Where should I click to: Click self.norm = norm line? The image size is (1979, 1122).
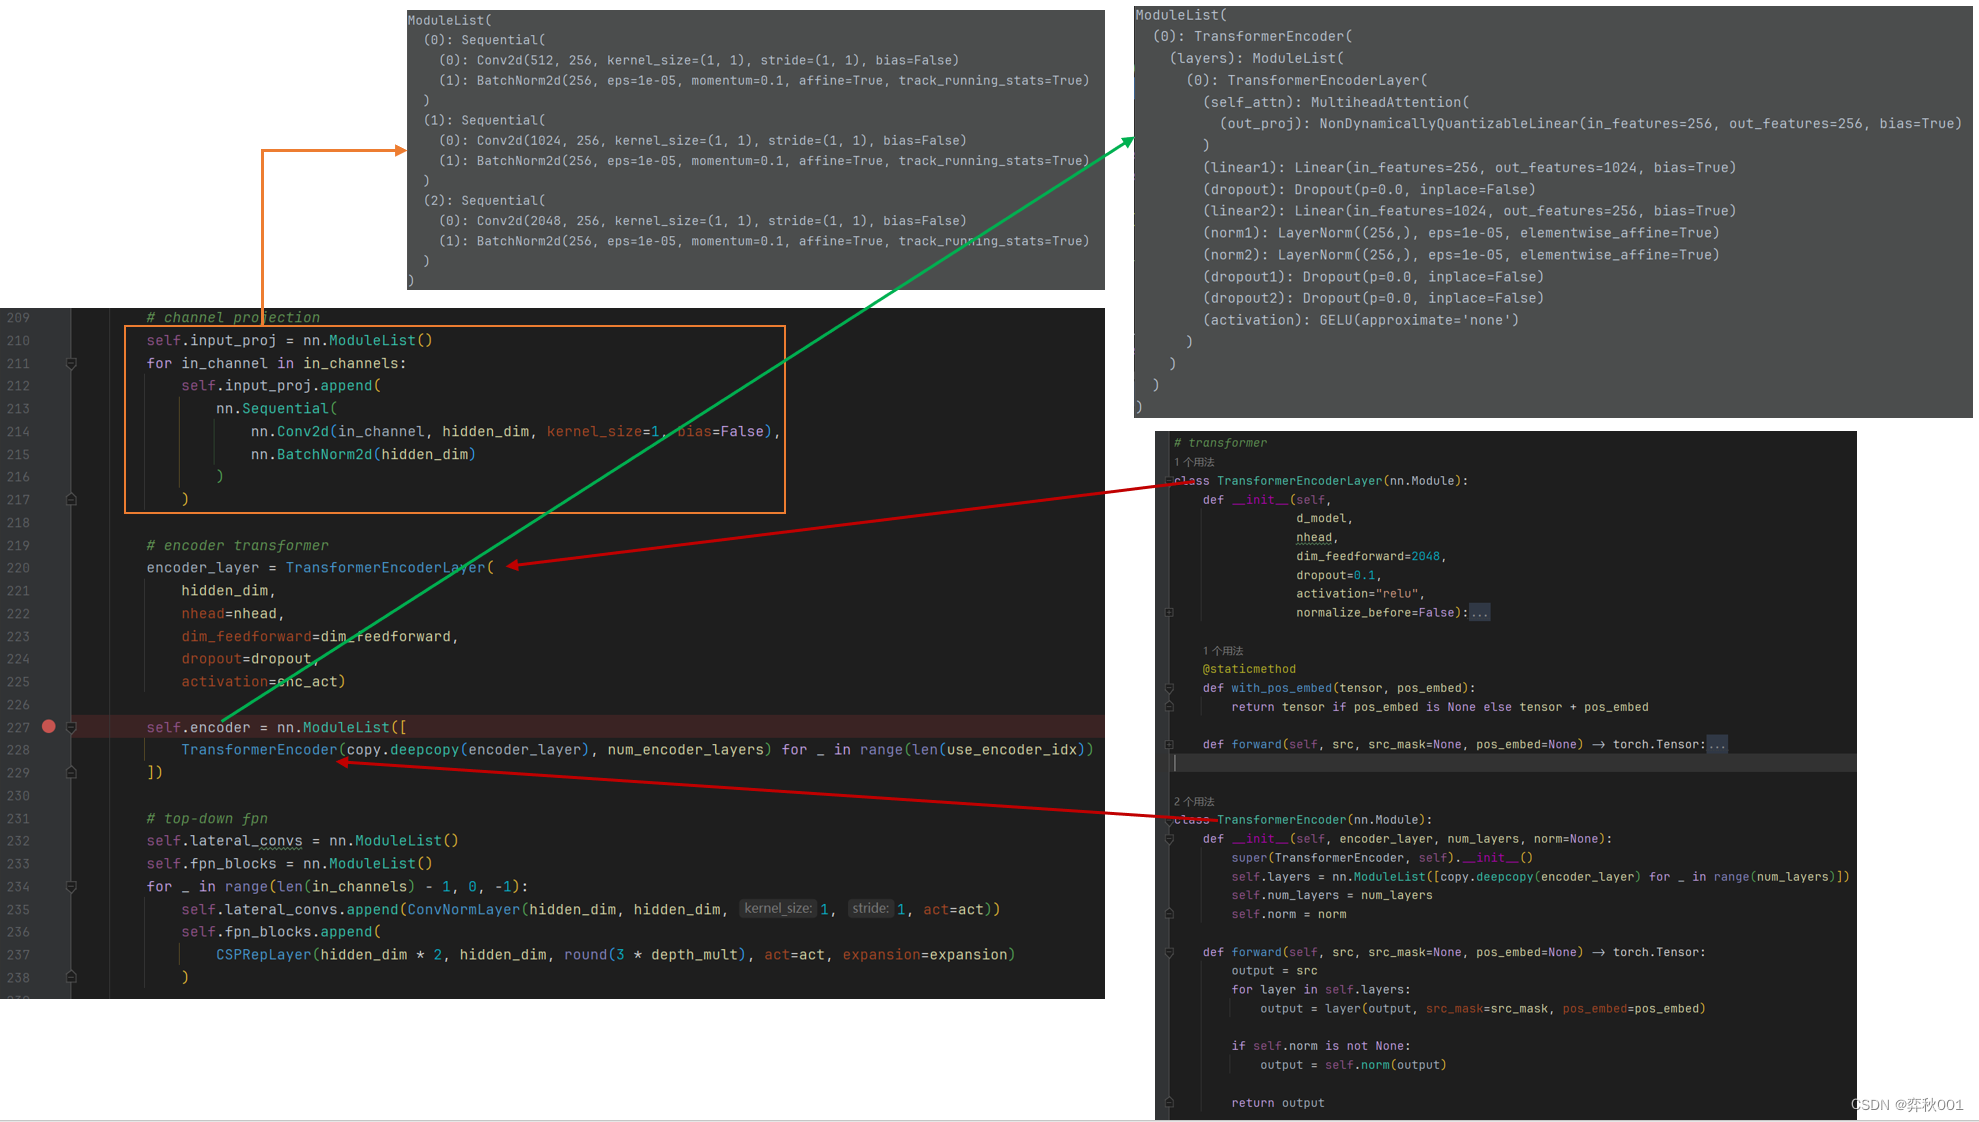tap(1289, 915)
